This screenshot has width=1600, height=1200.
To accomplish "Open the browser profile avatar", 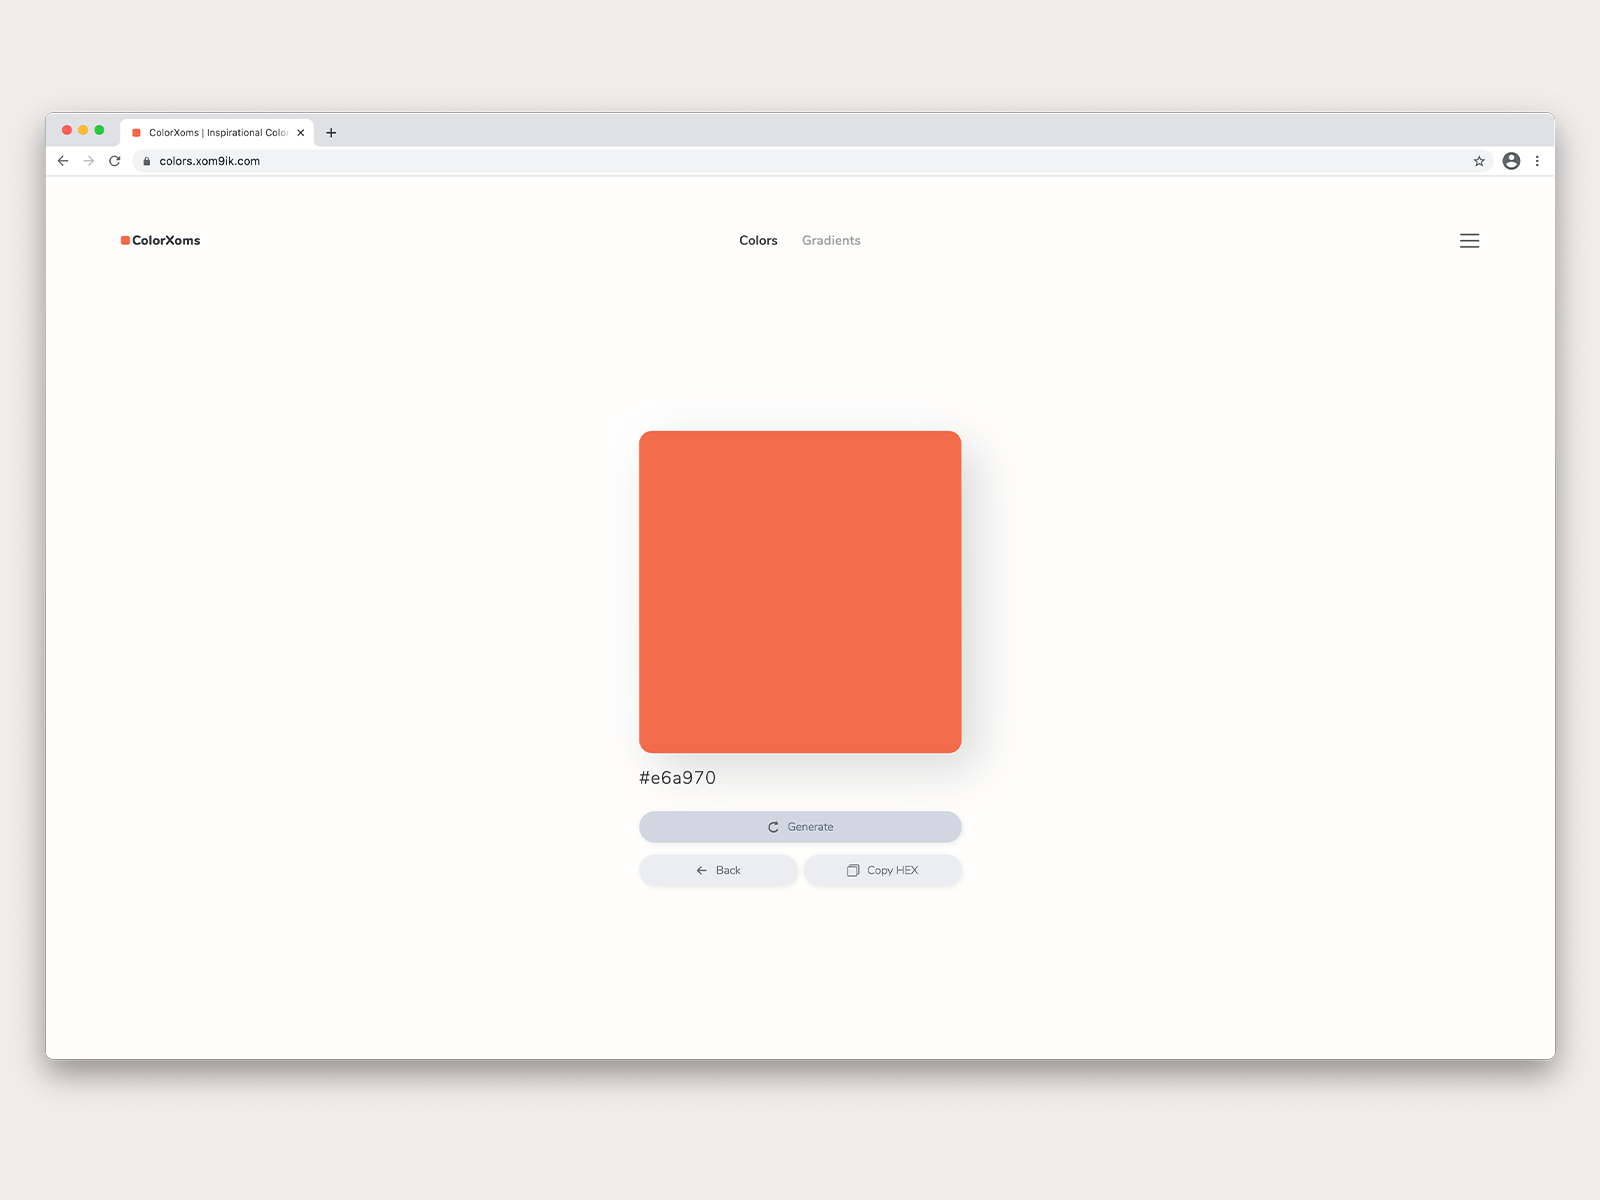I will coord(1511,161).
